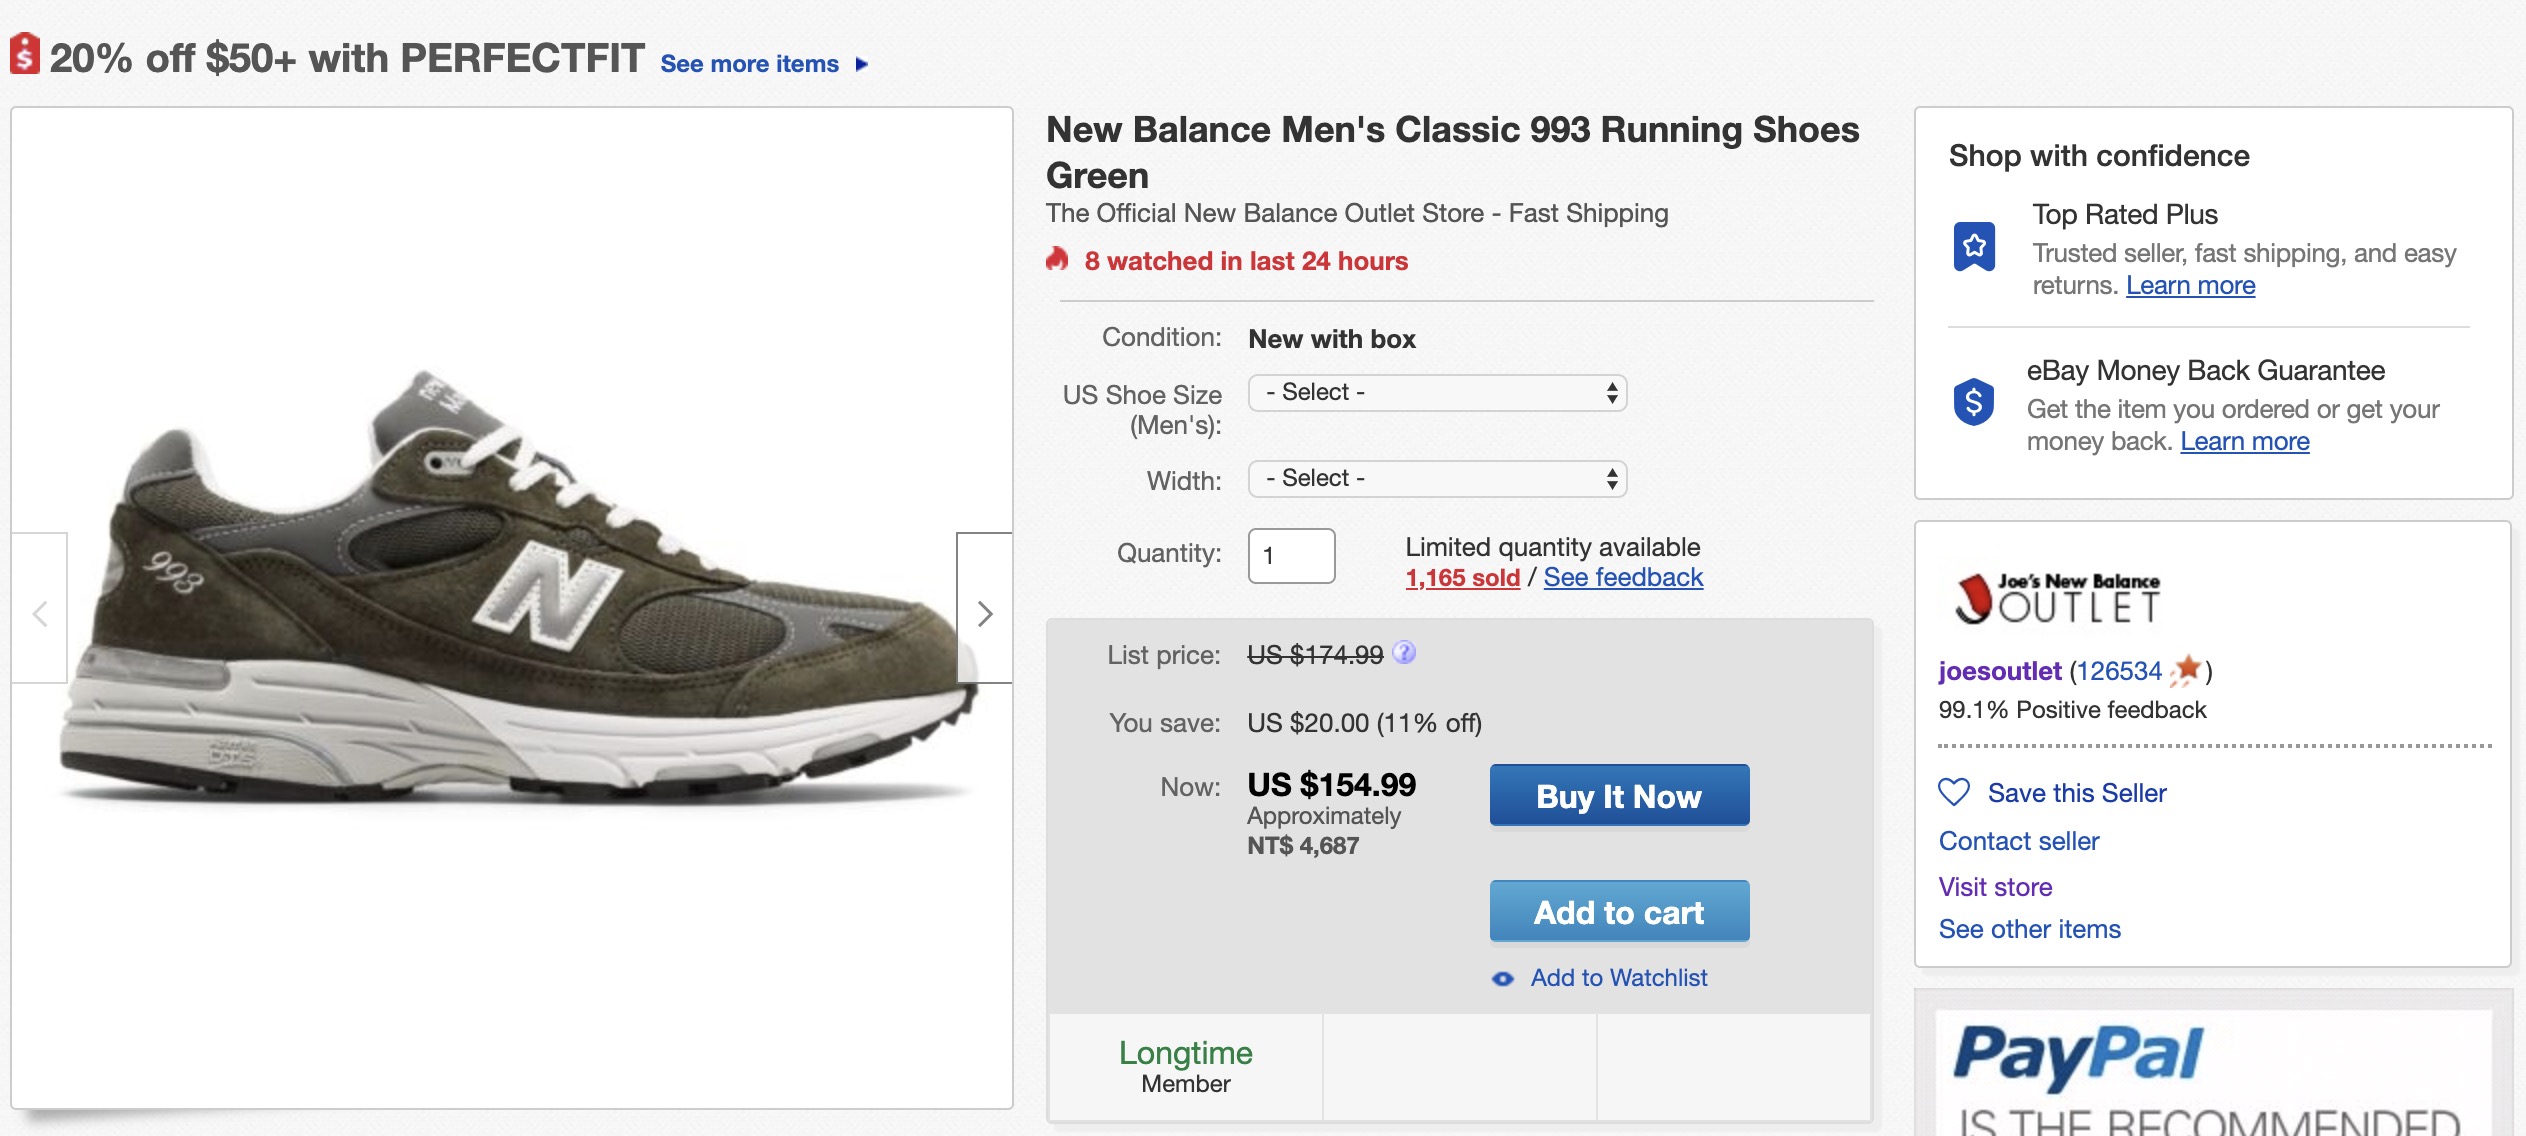This screenshot has width=2526, height=1136.
Task: Open the See feedback link
Action: click(1622, 578)
